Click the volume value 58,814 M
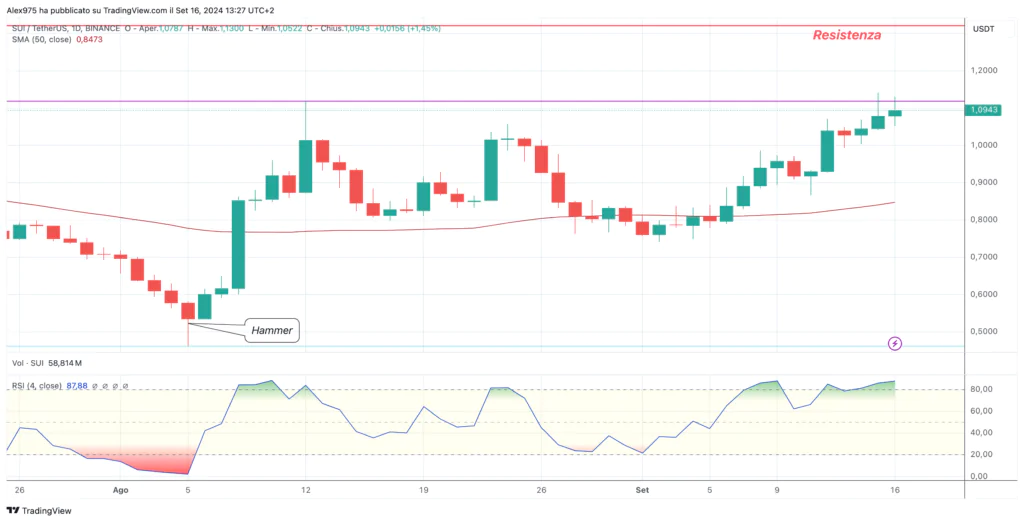Screen dimensions: 1024x522 (67, 363)
